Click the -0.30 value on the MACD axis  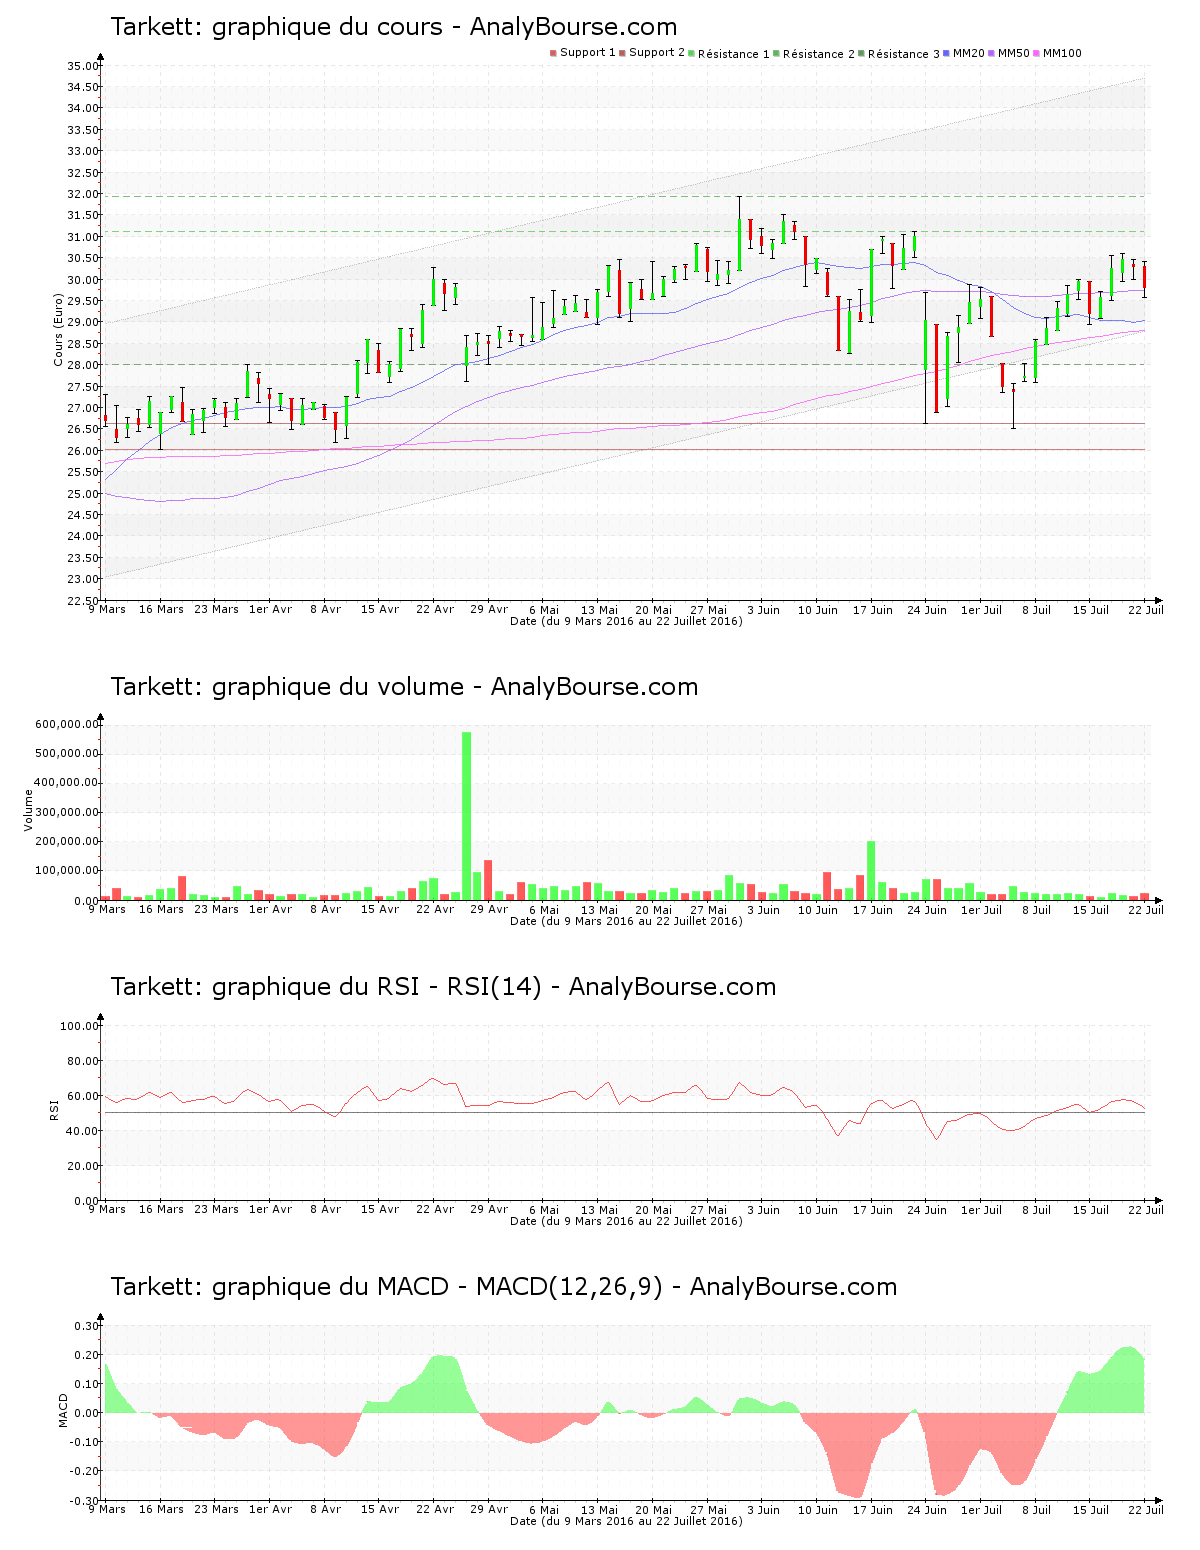85,1500
